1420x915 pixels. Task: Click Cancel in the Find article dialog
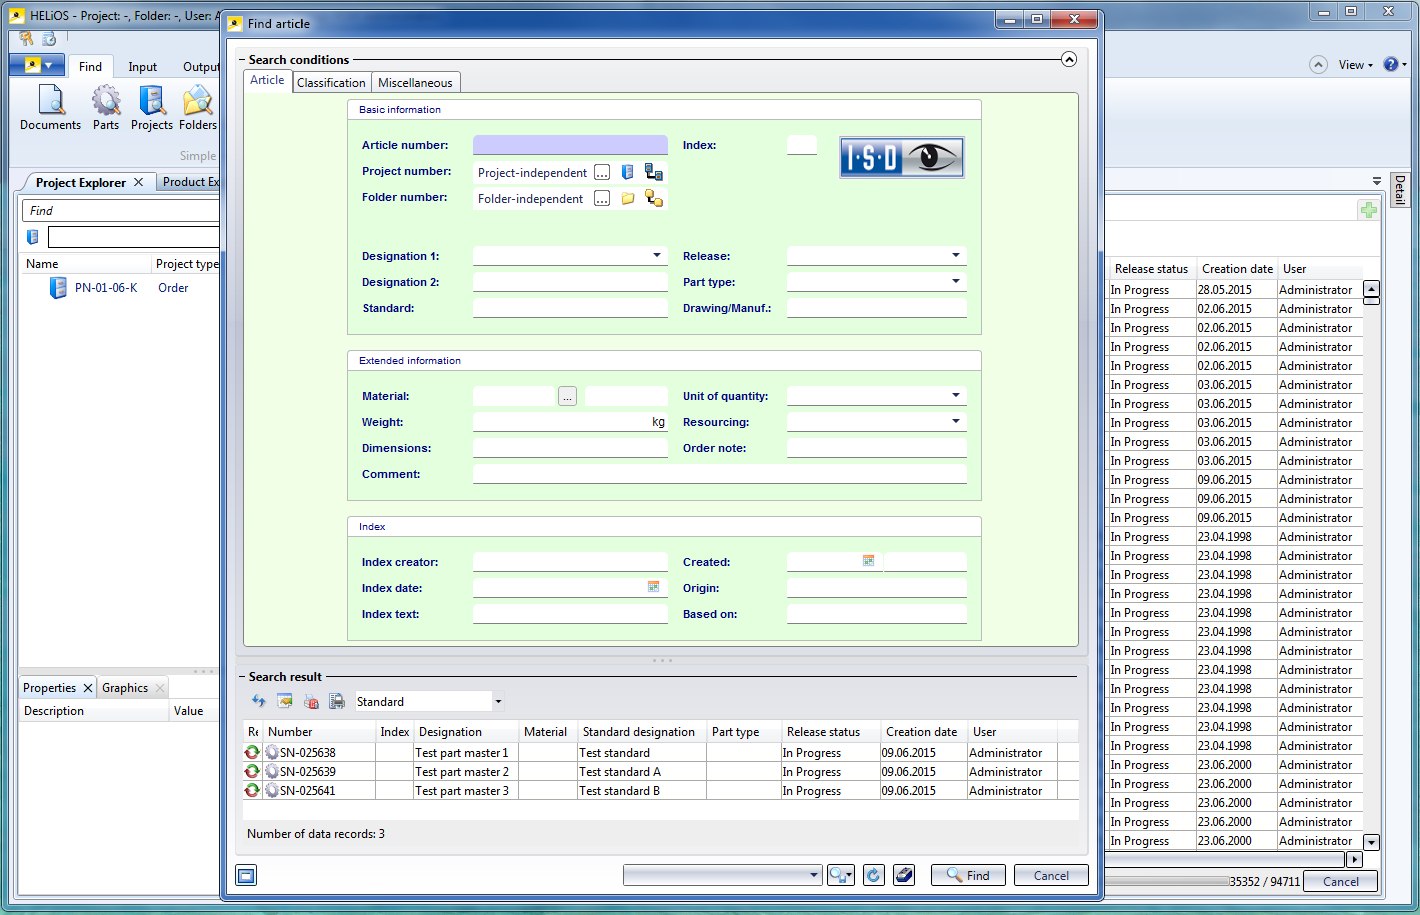[x=1050, y=875]
